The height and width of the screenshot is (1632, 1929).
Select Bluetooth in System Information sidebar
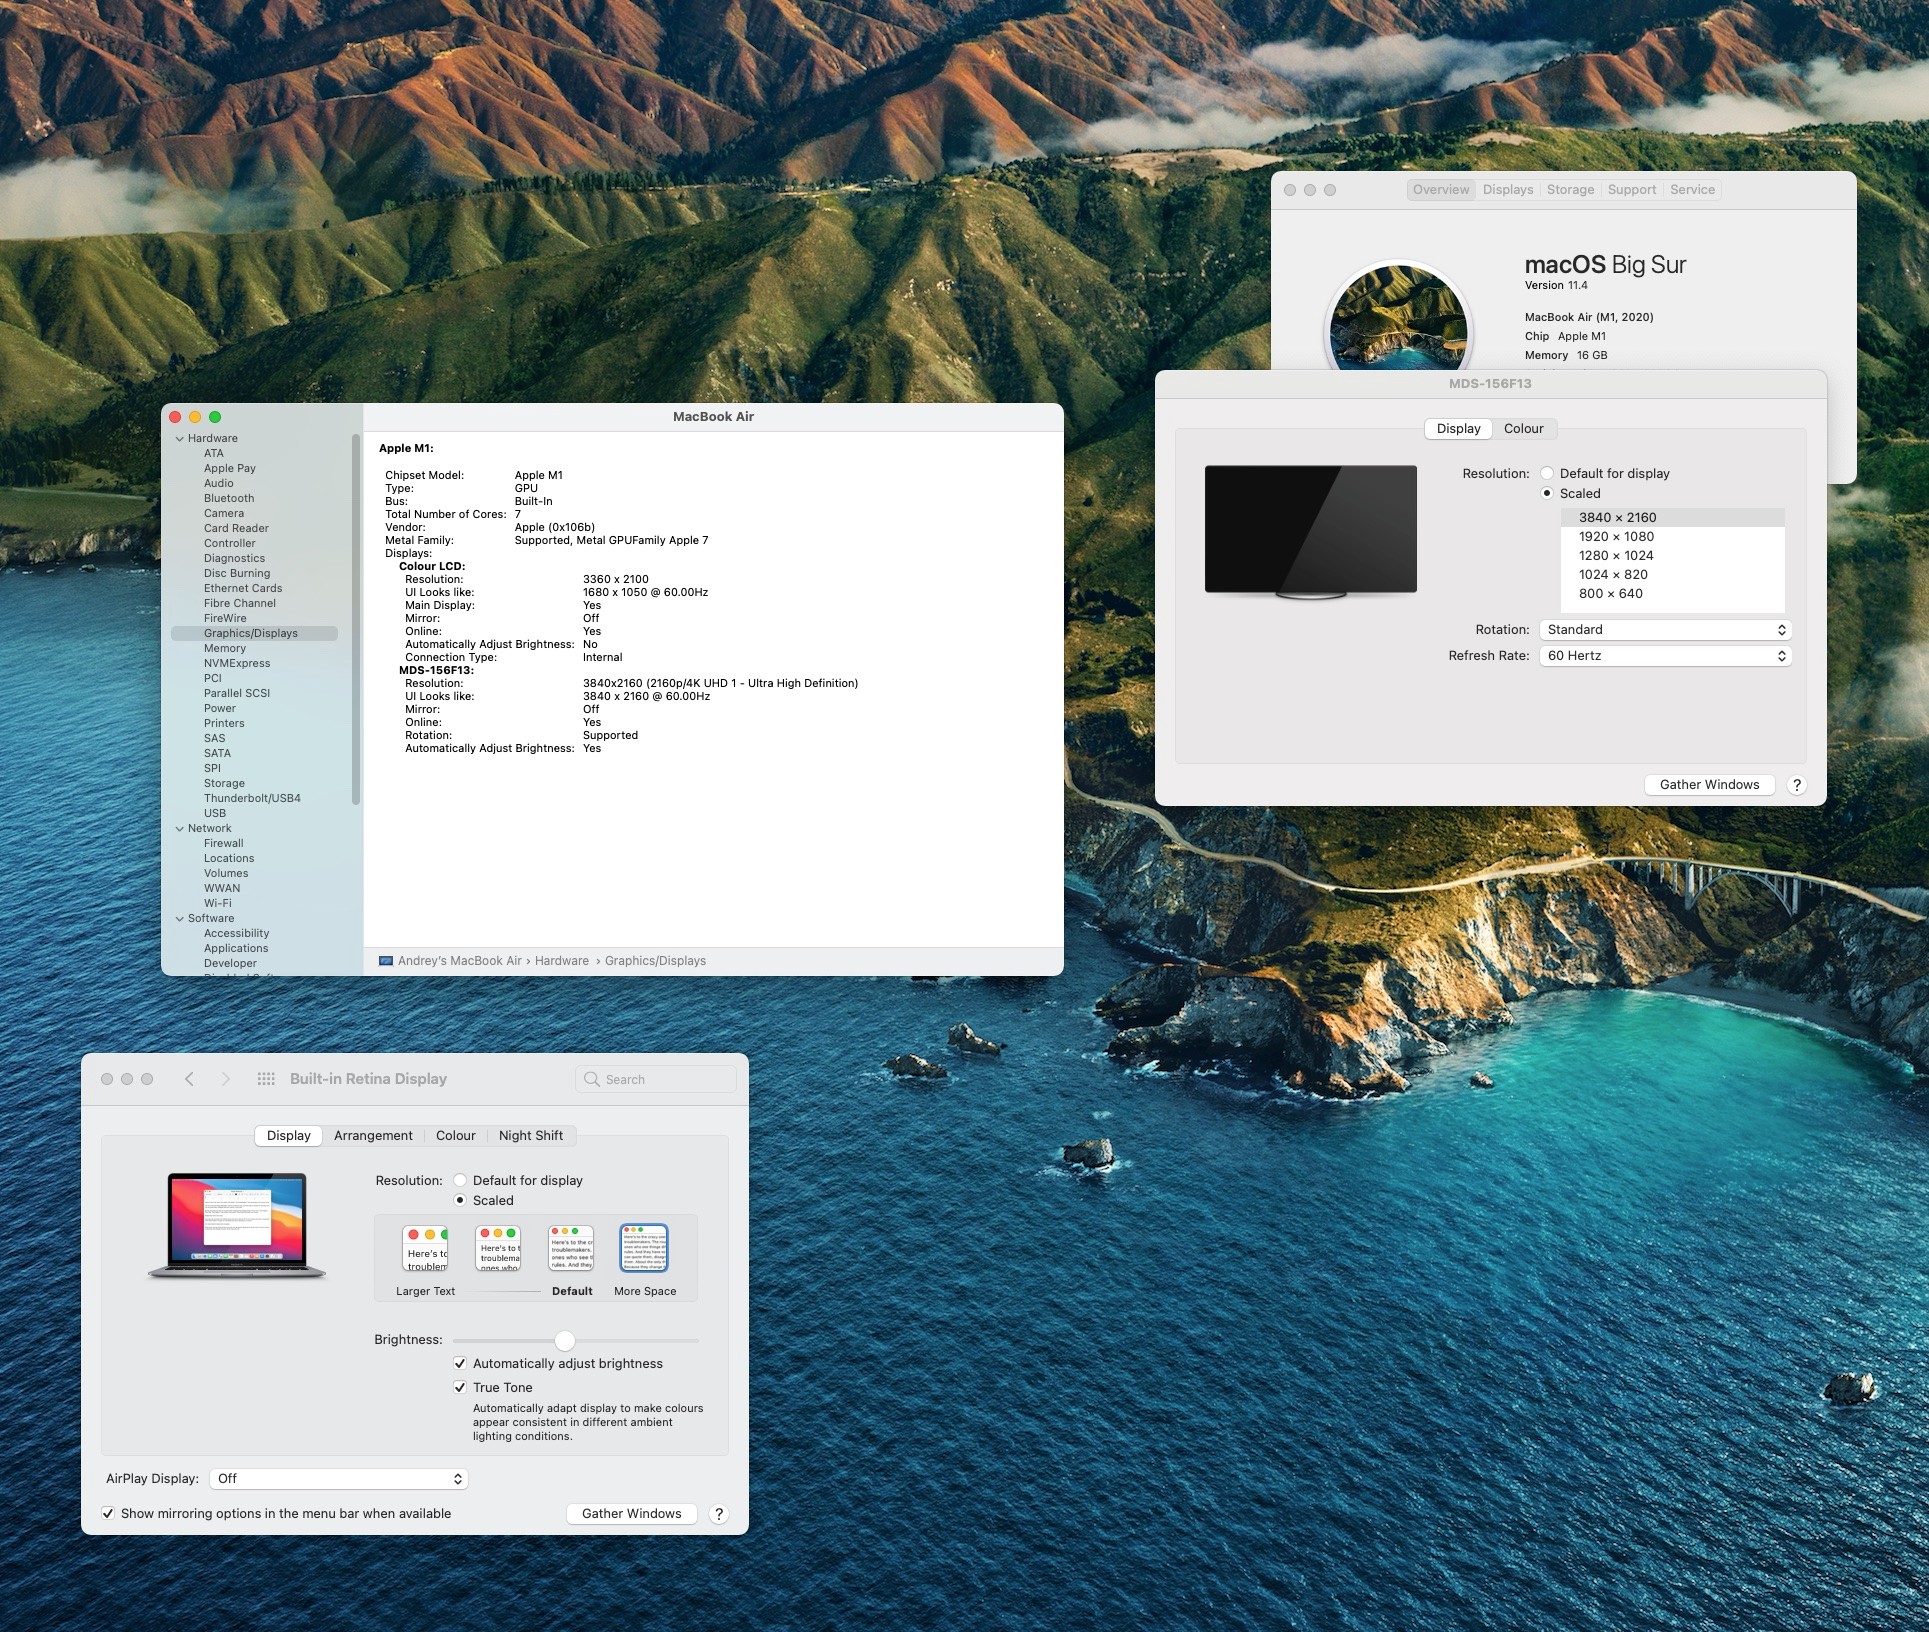[x=229, y=498]
